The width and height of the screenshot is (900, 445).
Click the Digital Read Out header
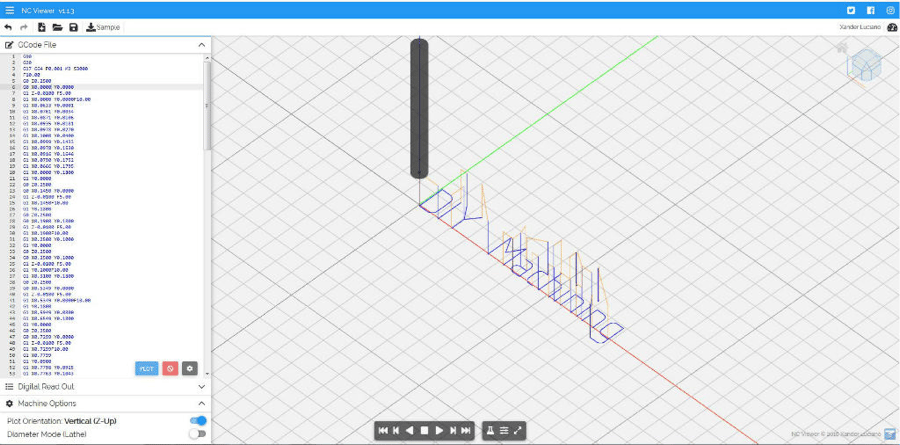click(106, 387)
